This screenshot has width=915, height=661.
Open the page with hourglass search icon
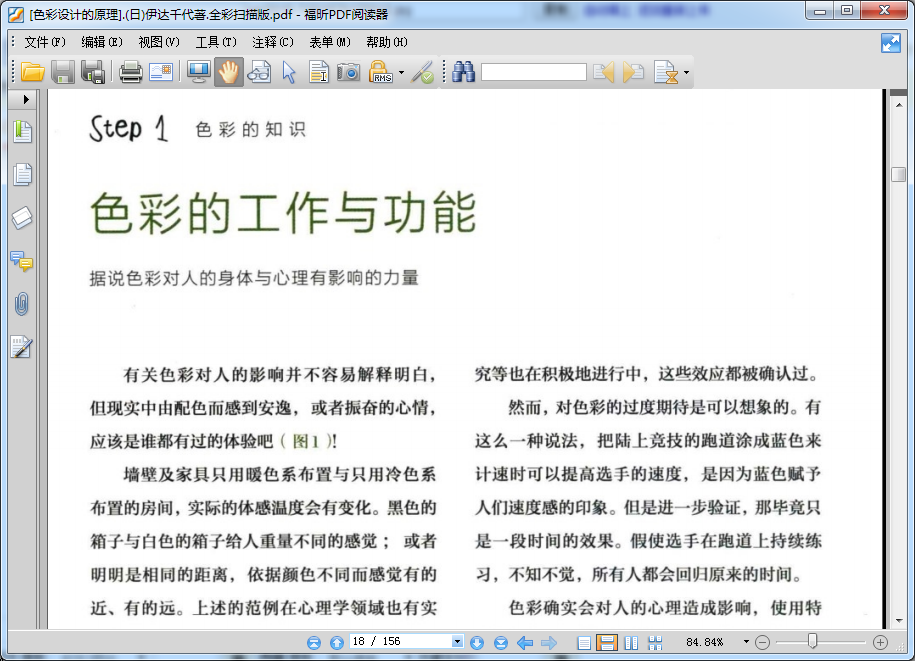(x=666, y=72)
